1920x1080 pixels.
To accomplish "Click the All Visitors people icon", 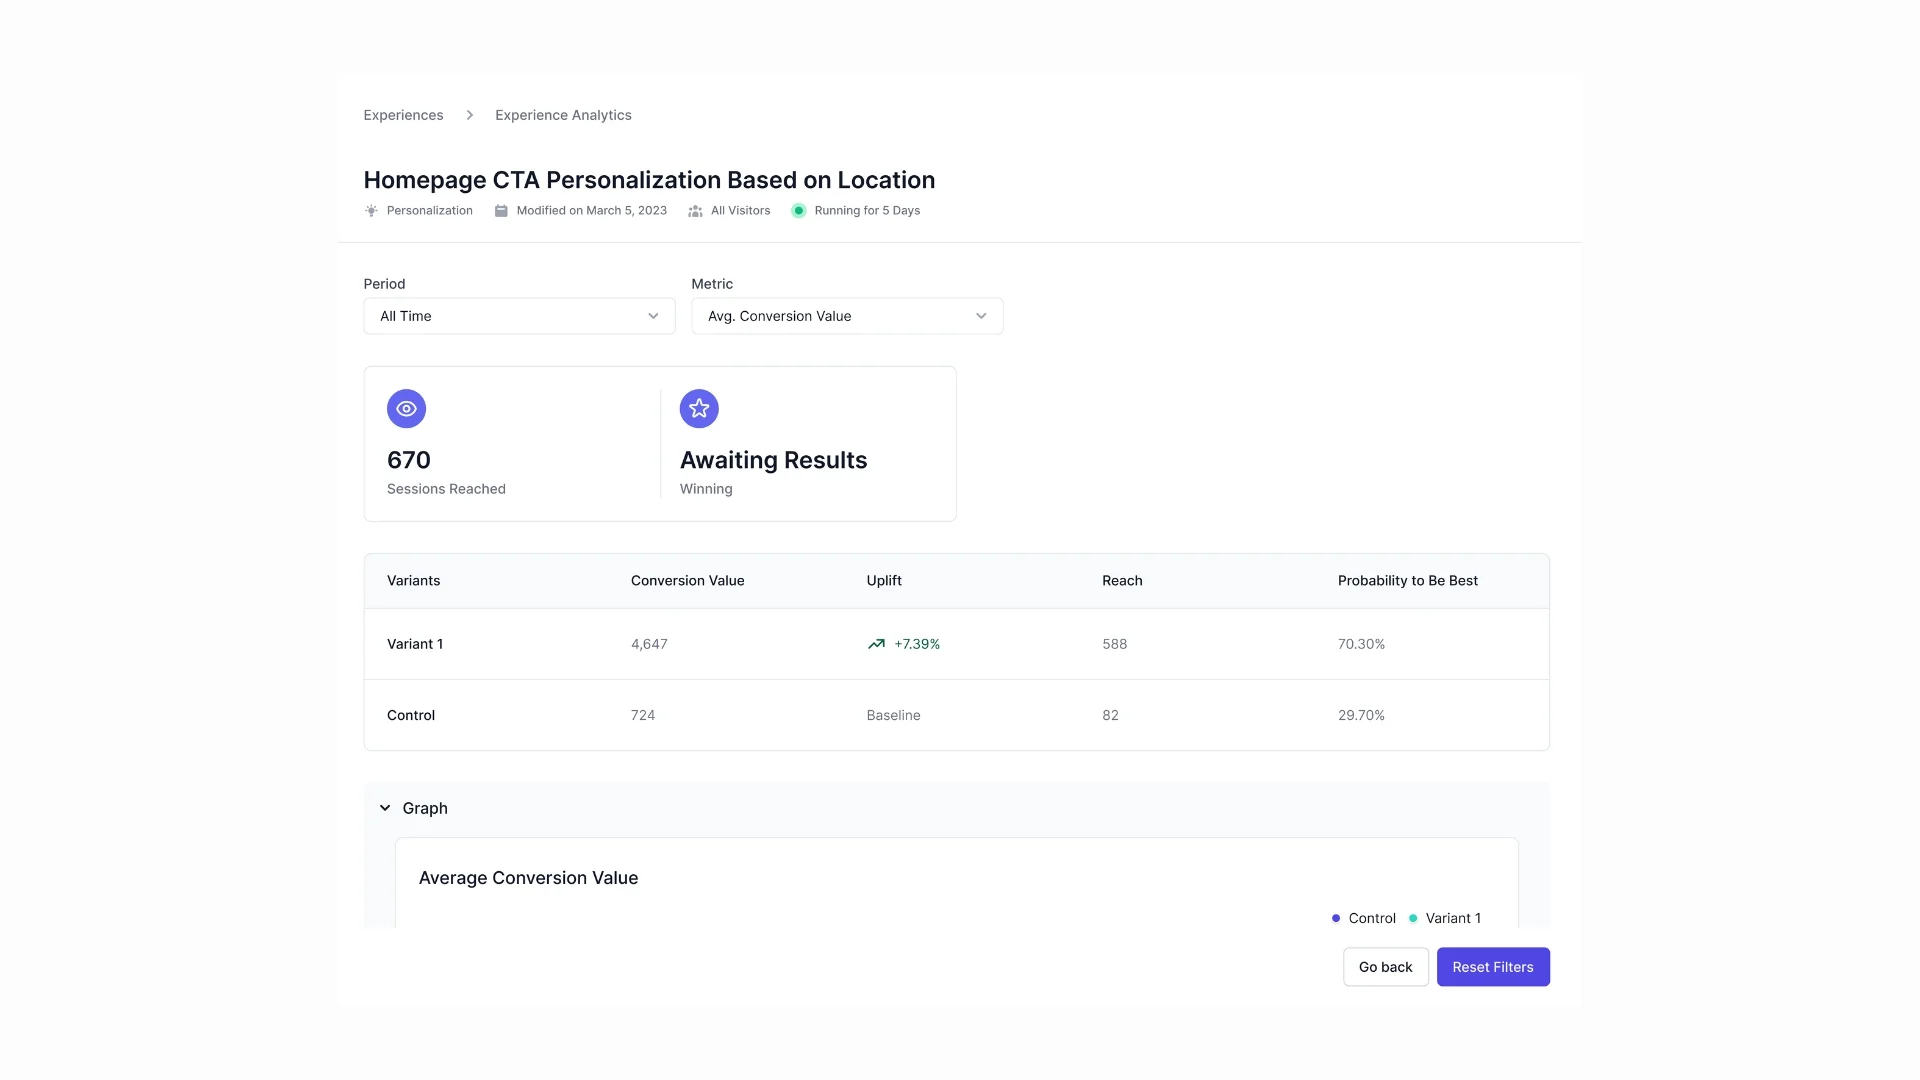I will point(695,211).
